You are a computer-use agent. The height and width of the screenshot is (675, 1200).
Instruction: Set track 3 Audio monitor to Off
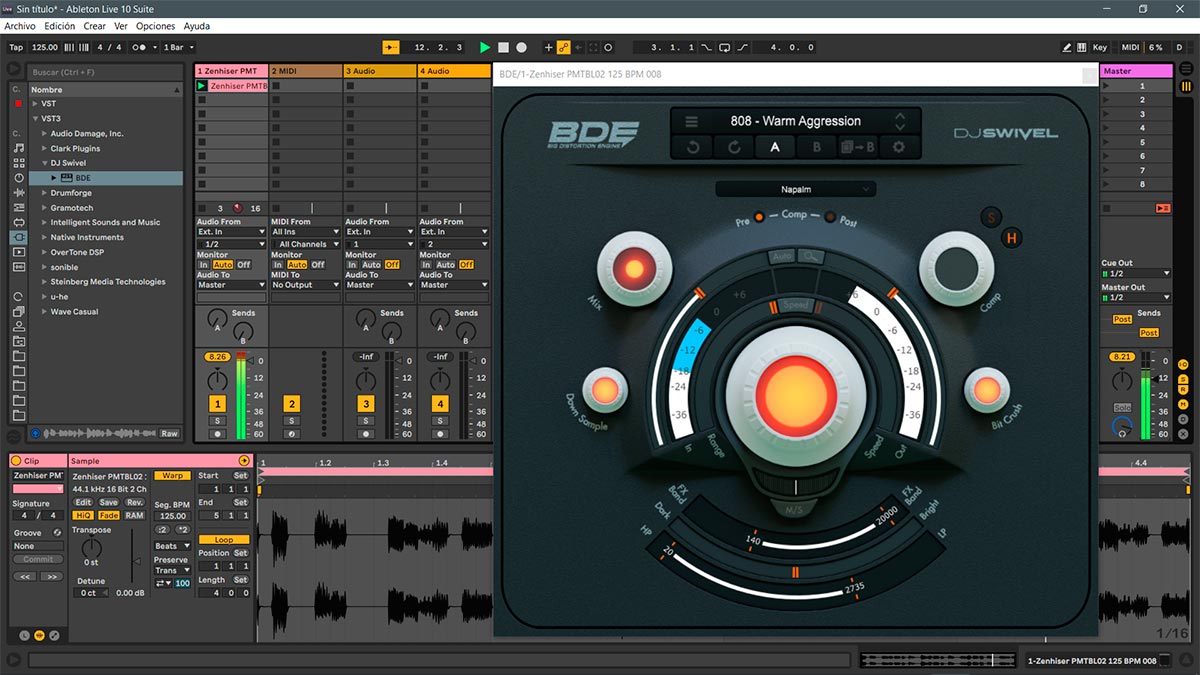pyautogui.click(x=392, y=265)
